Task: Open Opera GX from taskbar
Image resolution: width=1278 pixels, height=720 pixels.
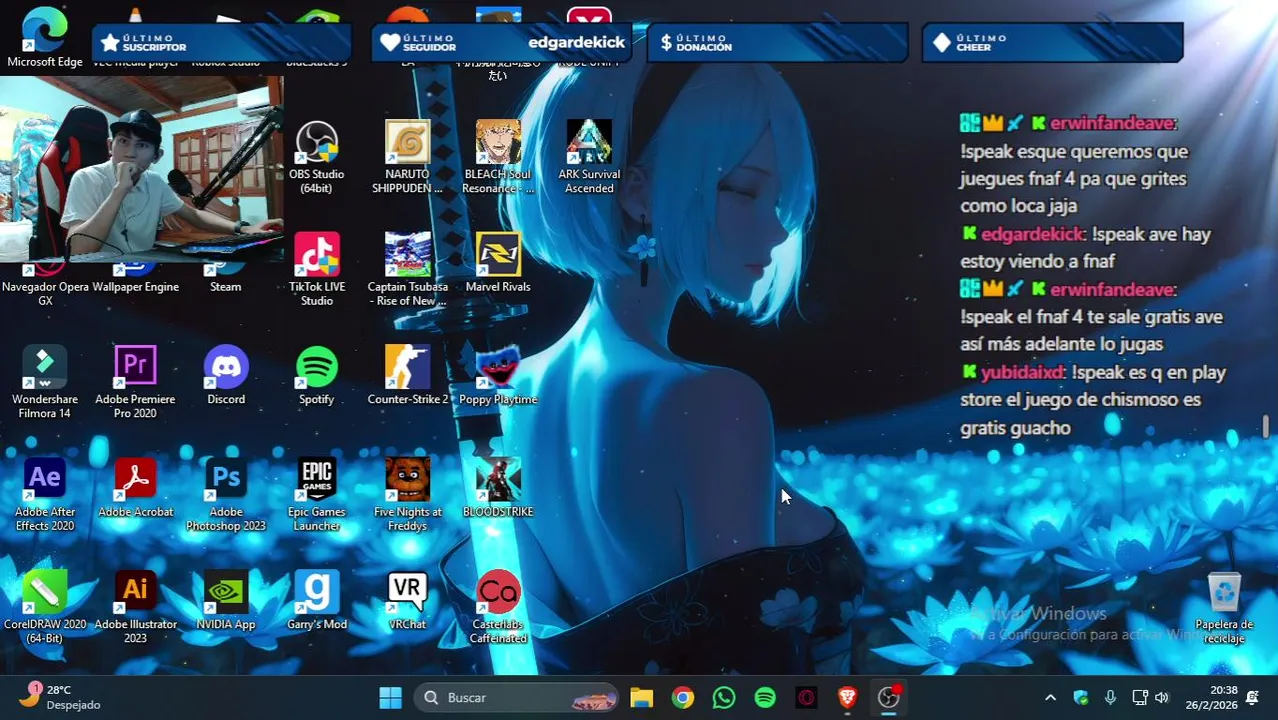Action: pyautogui.click(x=806, y=697)
